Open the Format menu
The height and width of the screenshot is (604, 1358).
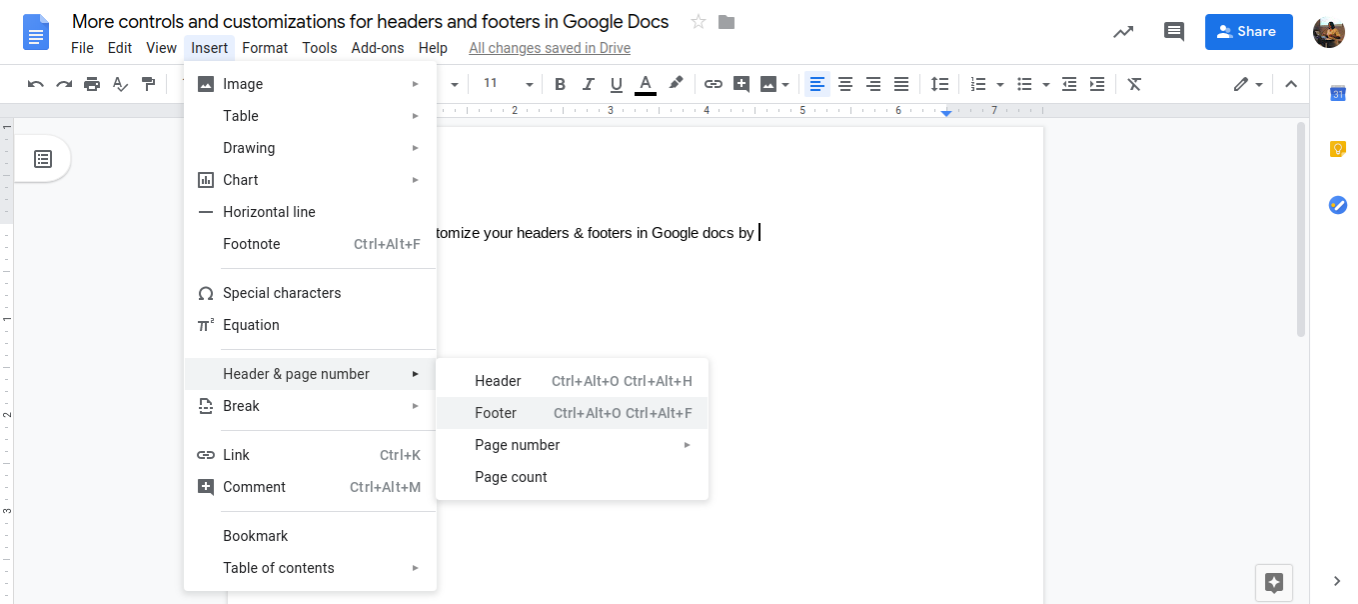point(265,48)
